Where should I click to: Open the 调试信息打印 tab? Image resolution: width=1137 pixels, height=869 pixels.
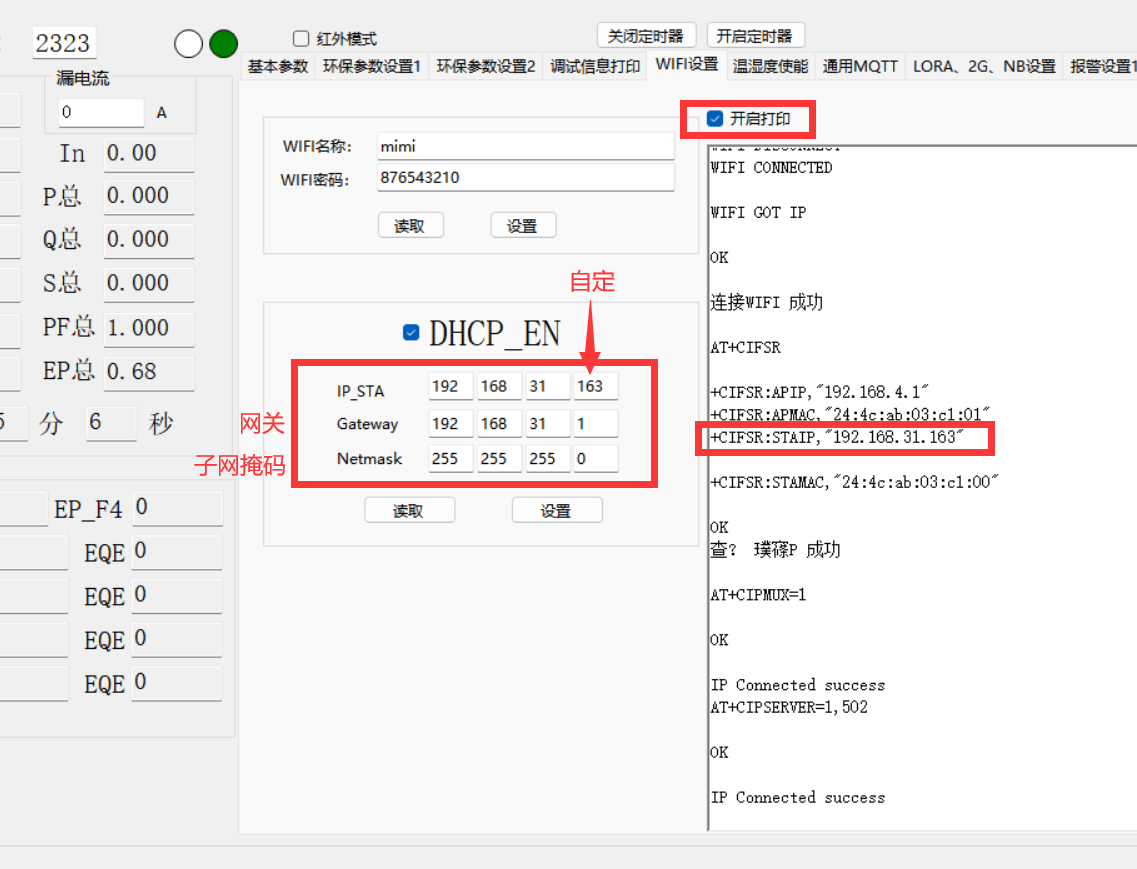tap(595, 67)
